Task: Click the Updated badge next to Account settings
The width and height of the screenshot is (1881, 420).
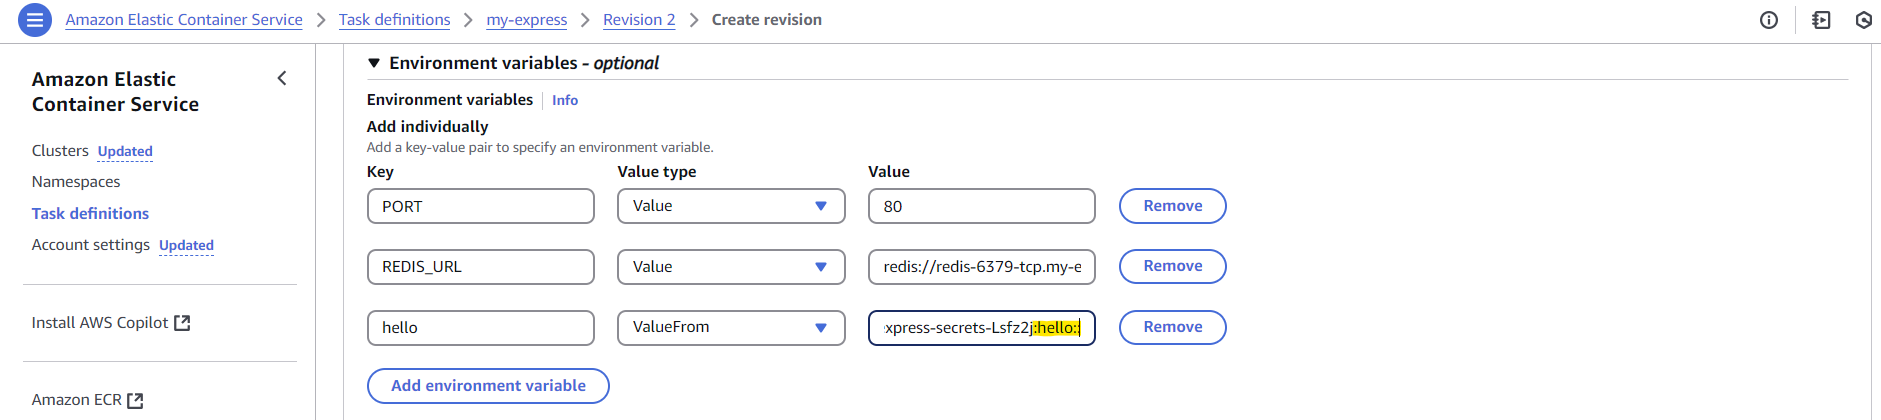Action: click(186, 246)
